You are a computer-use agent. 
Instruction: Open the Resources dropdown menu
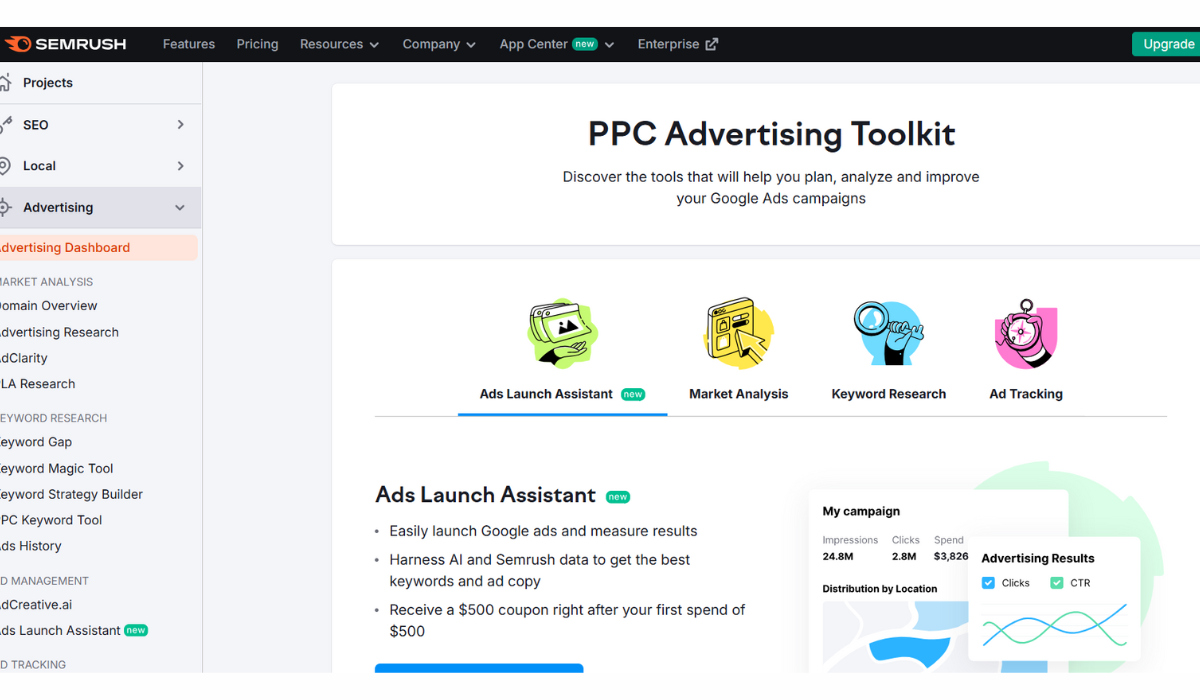(340, 44)
